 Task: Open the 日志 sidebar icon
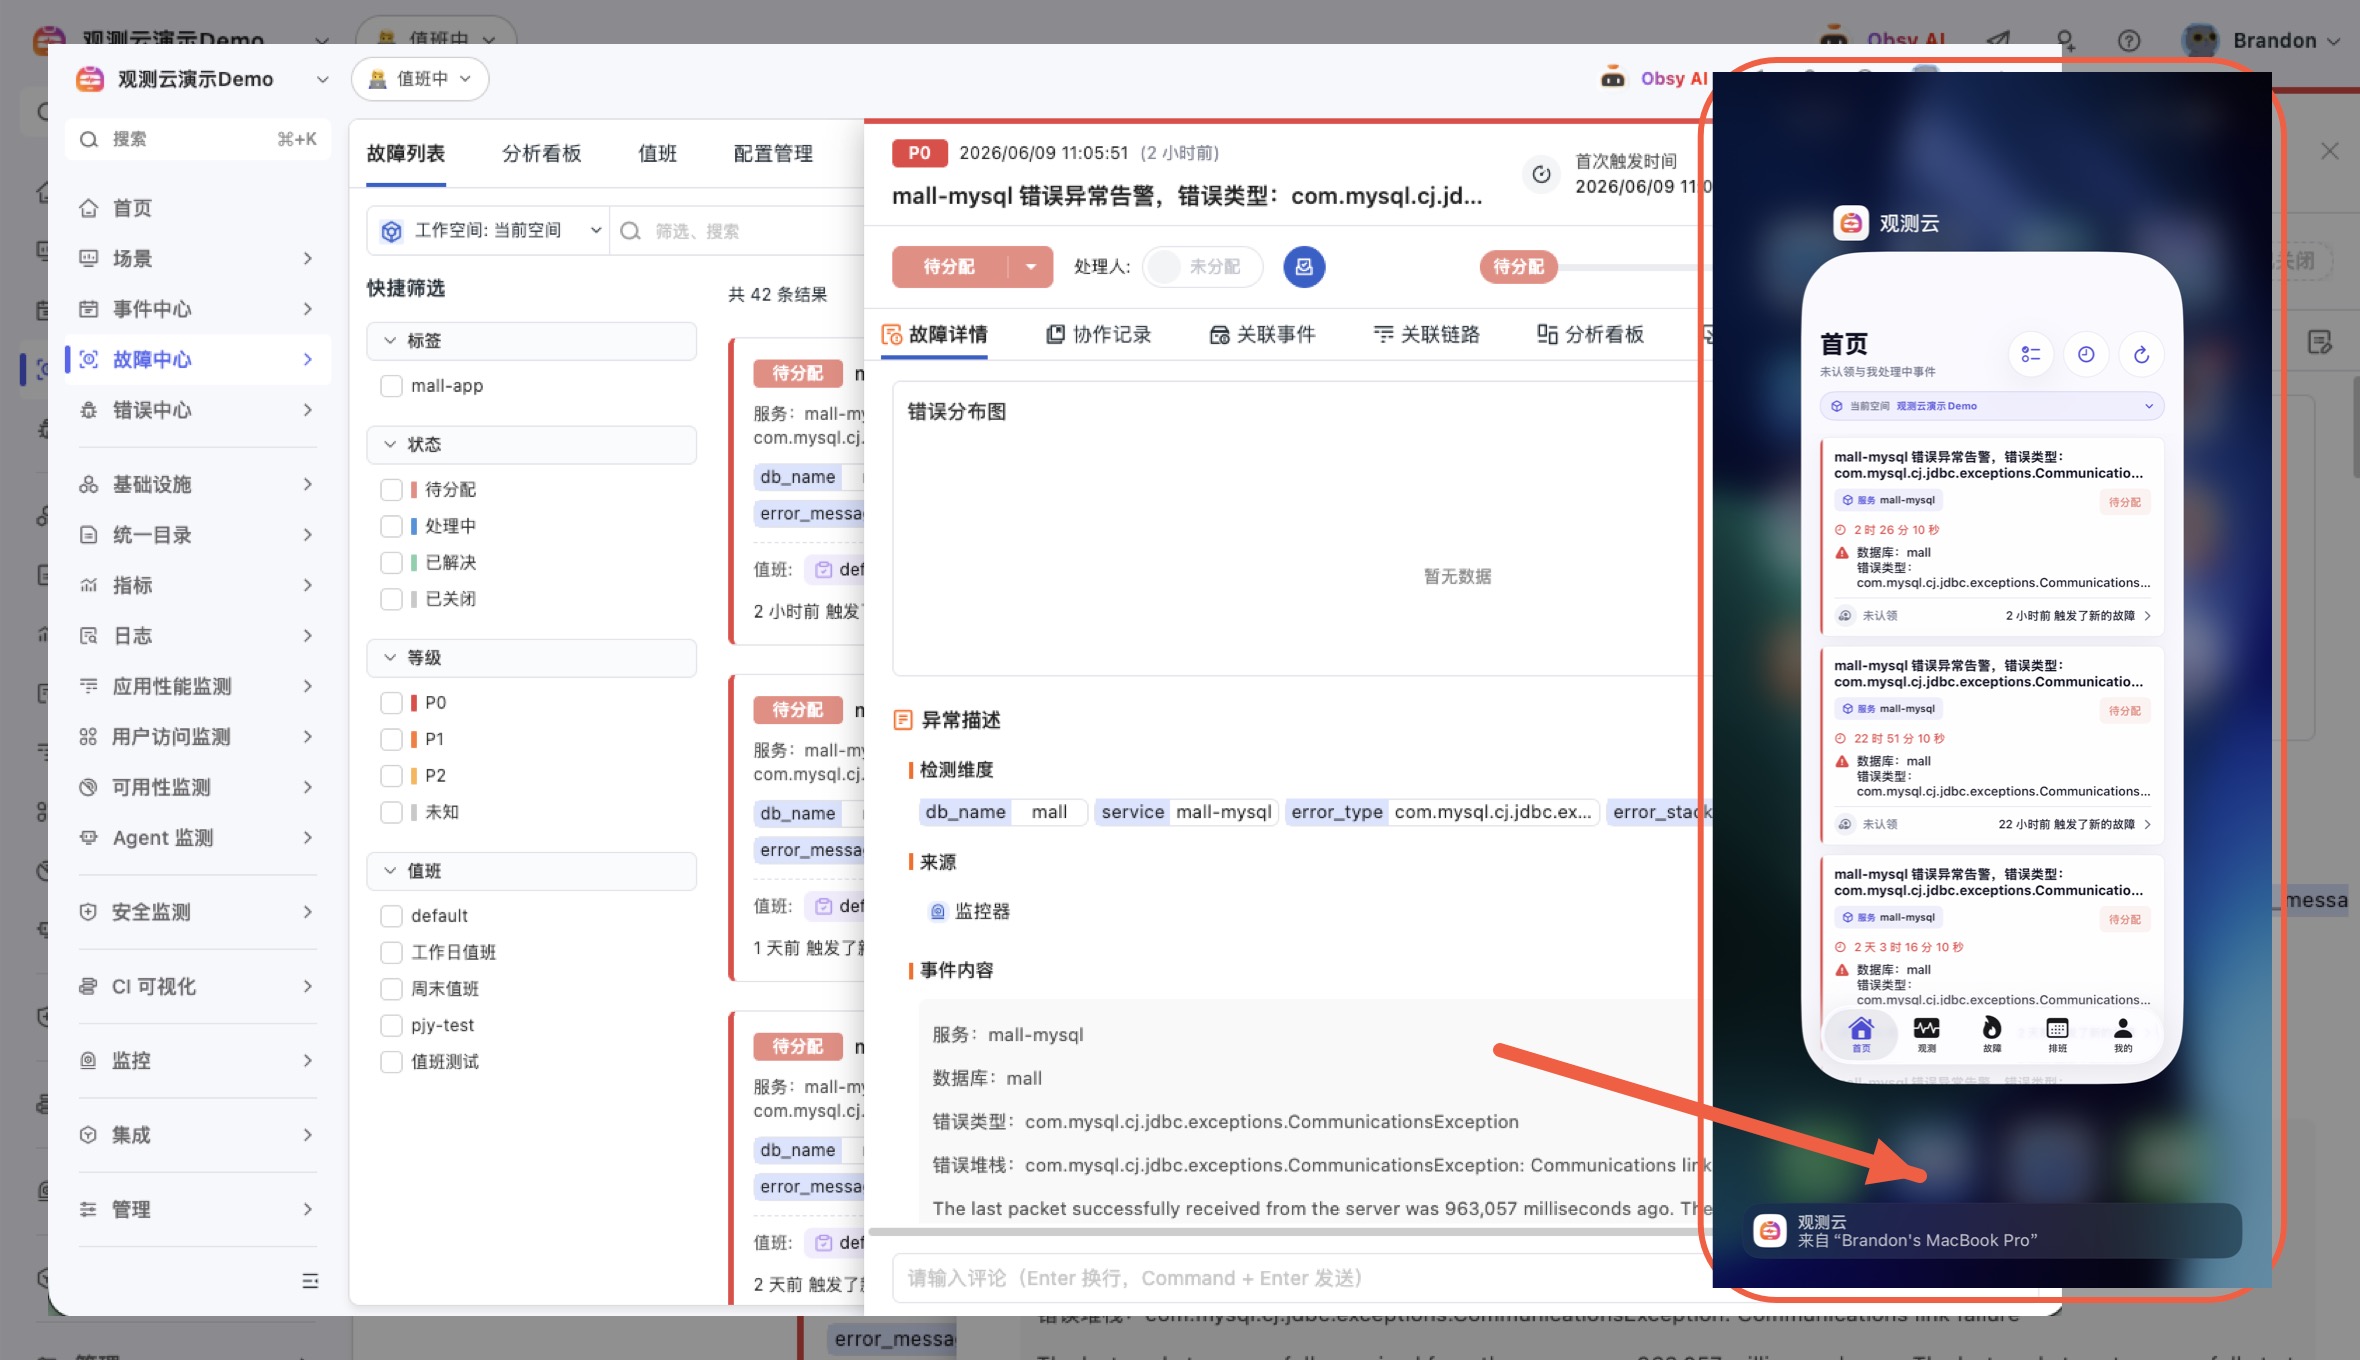tap(89, 636)
